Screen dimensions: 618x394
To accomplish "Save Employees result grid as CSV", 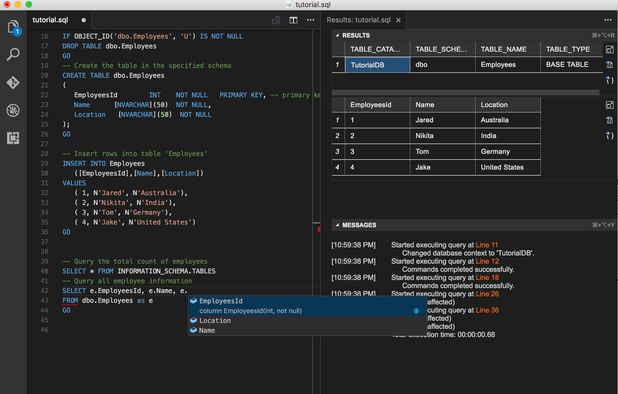I will 609,120.
